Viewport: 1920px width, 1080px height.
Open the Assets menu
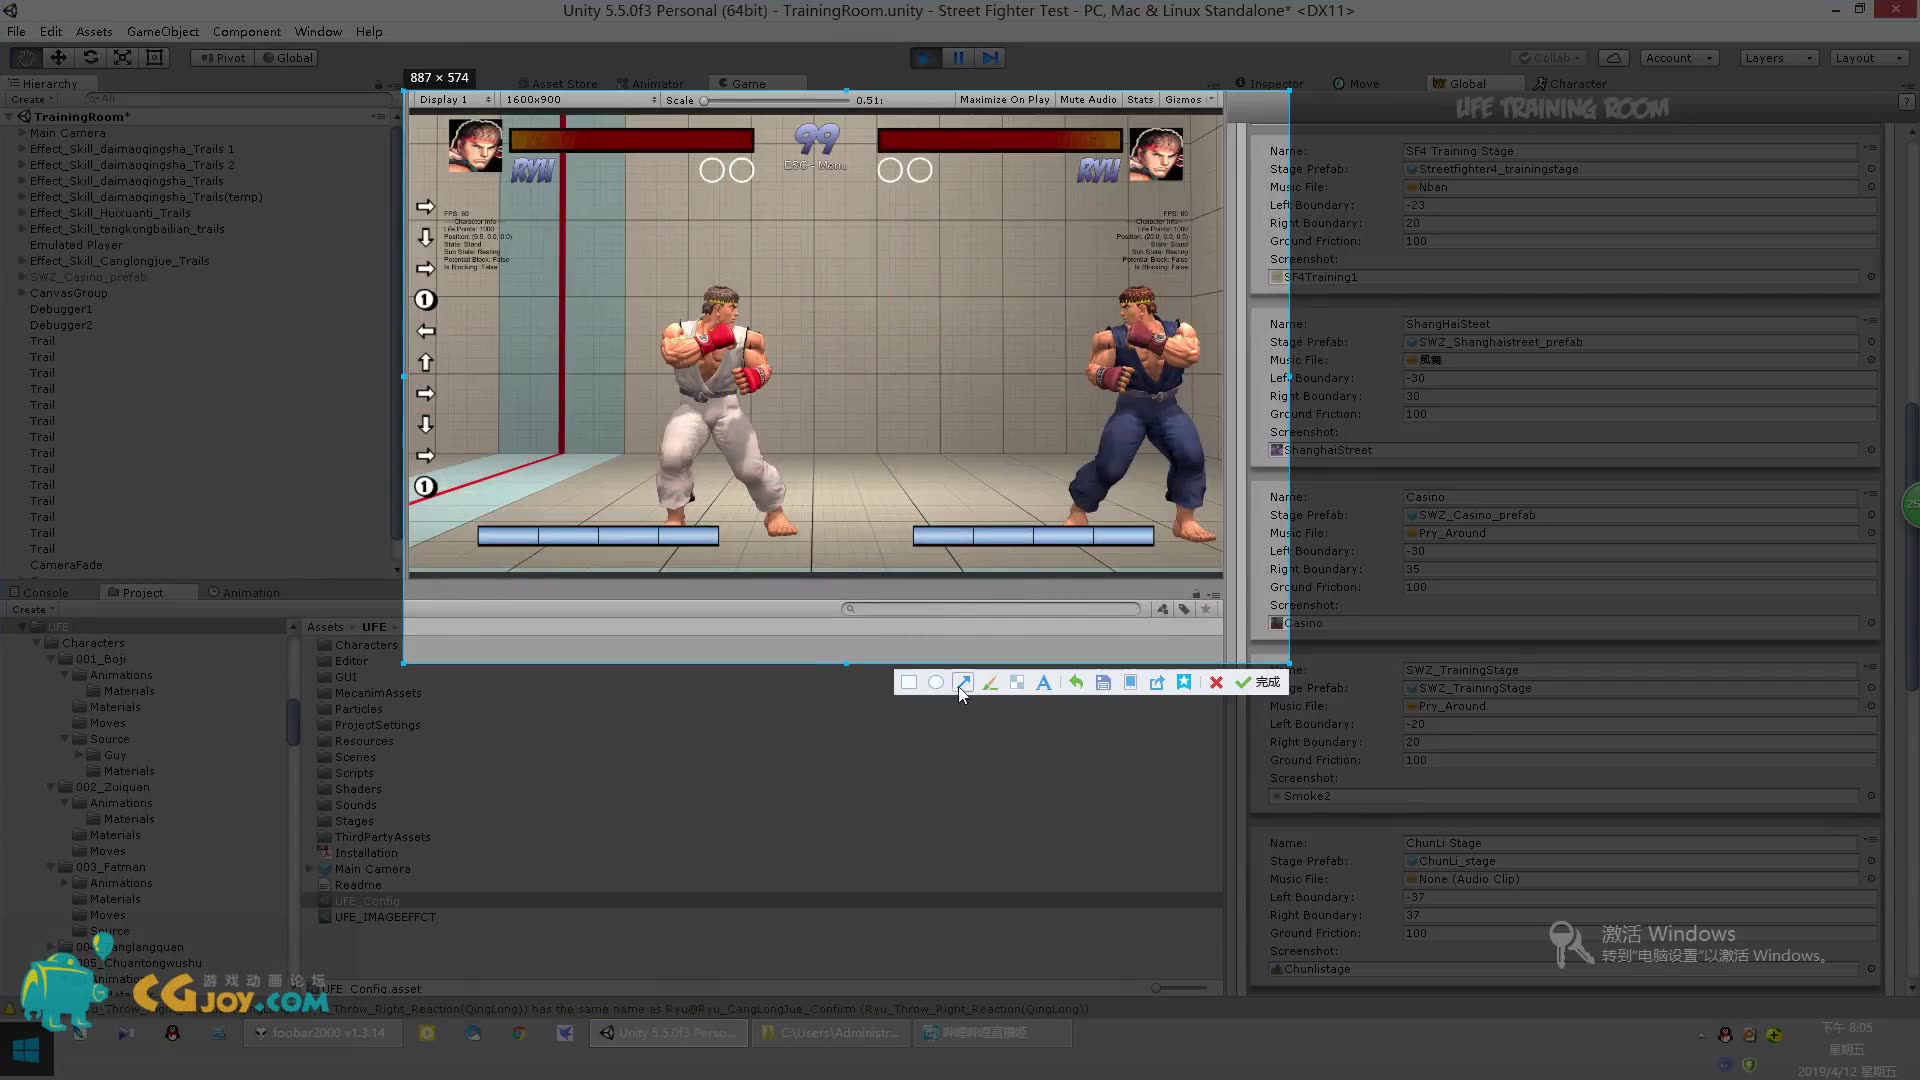click(x=94, y=32)
